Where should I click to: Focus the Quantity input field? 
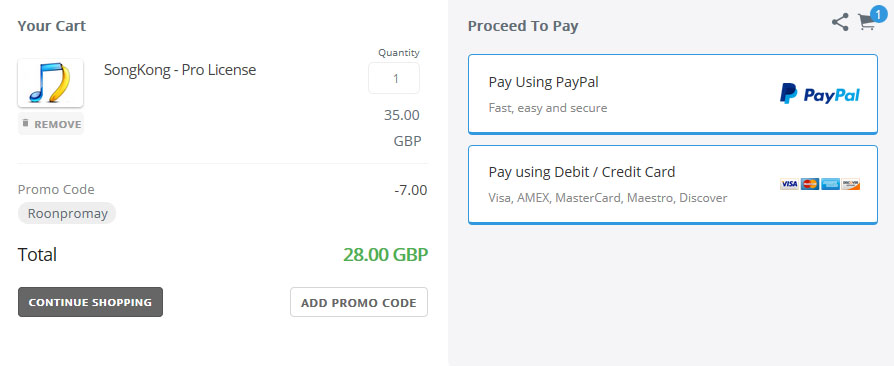[394, 78]
